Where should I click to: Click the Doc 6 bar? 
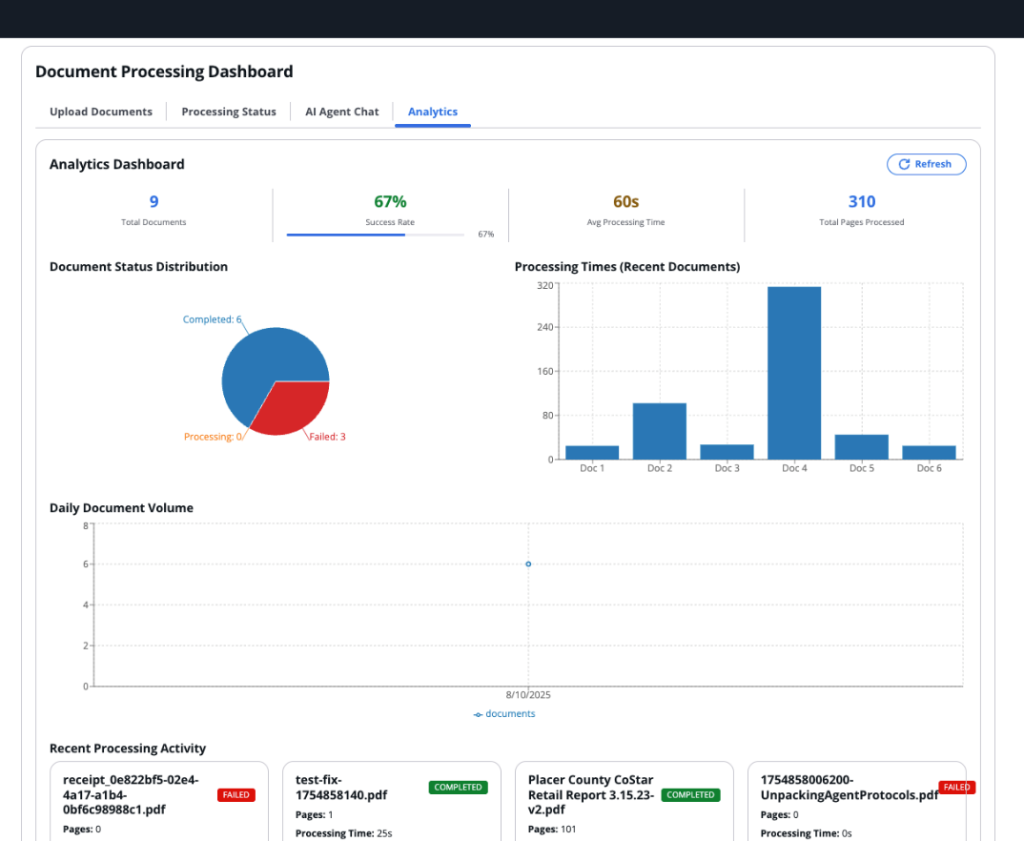pyautogui.click(x=929, y=452)
